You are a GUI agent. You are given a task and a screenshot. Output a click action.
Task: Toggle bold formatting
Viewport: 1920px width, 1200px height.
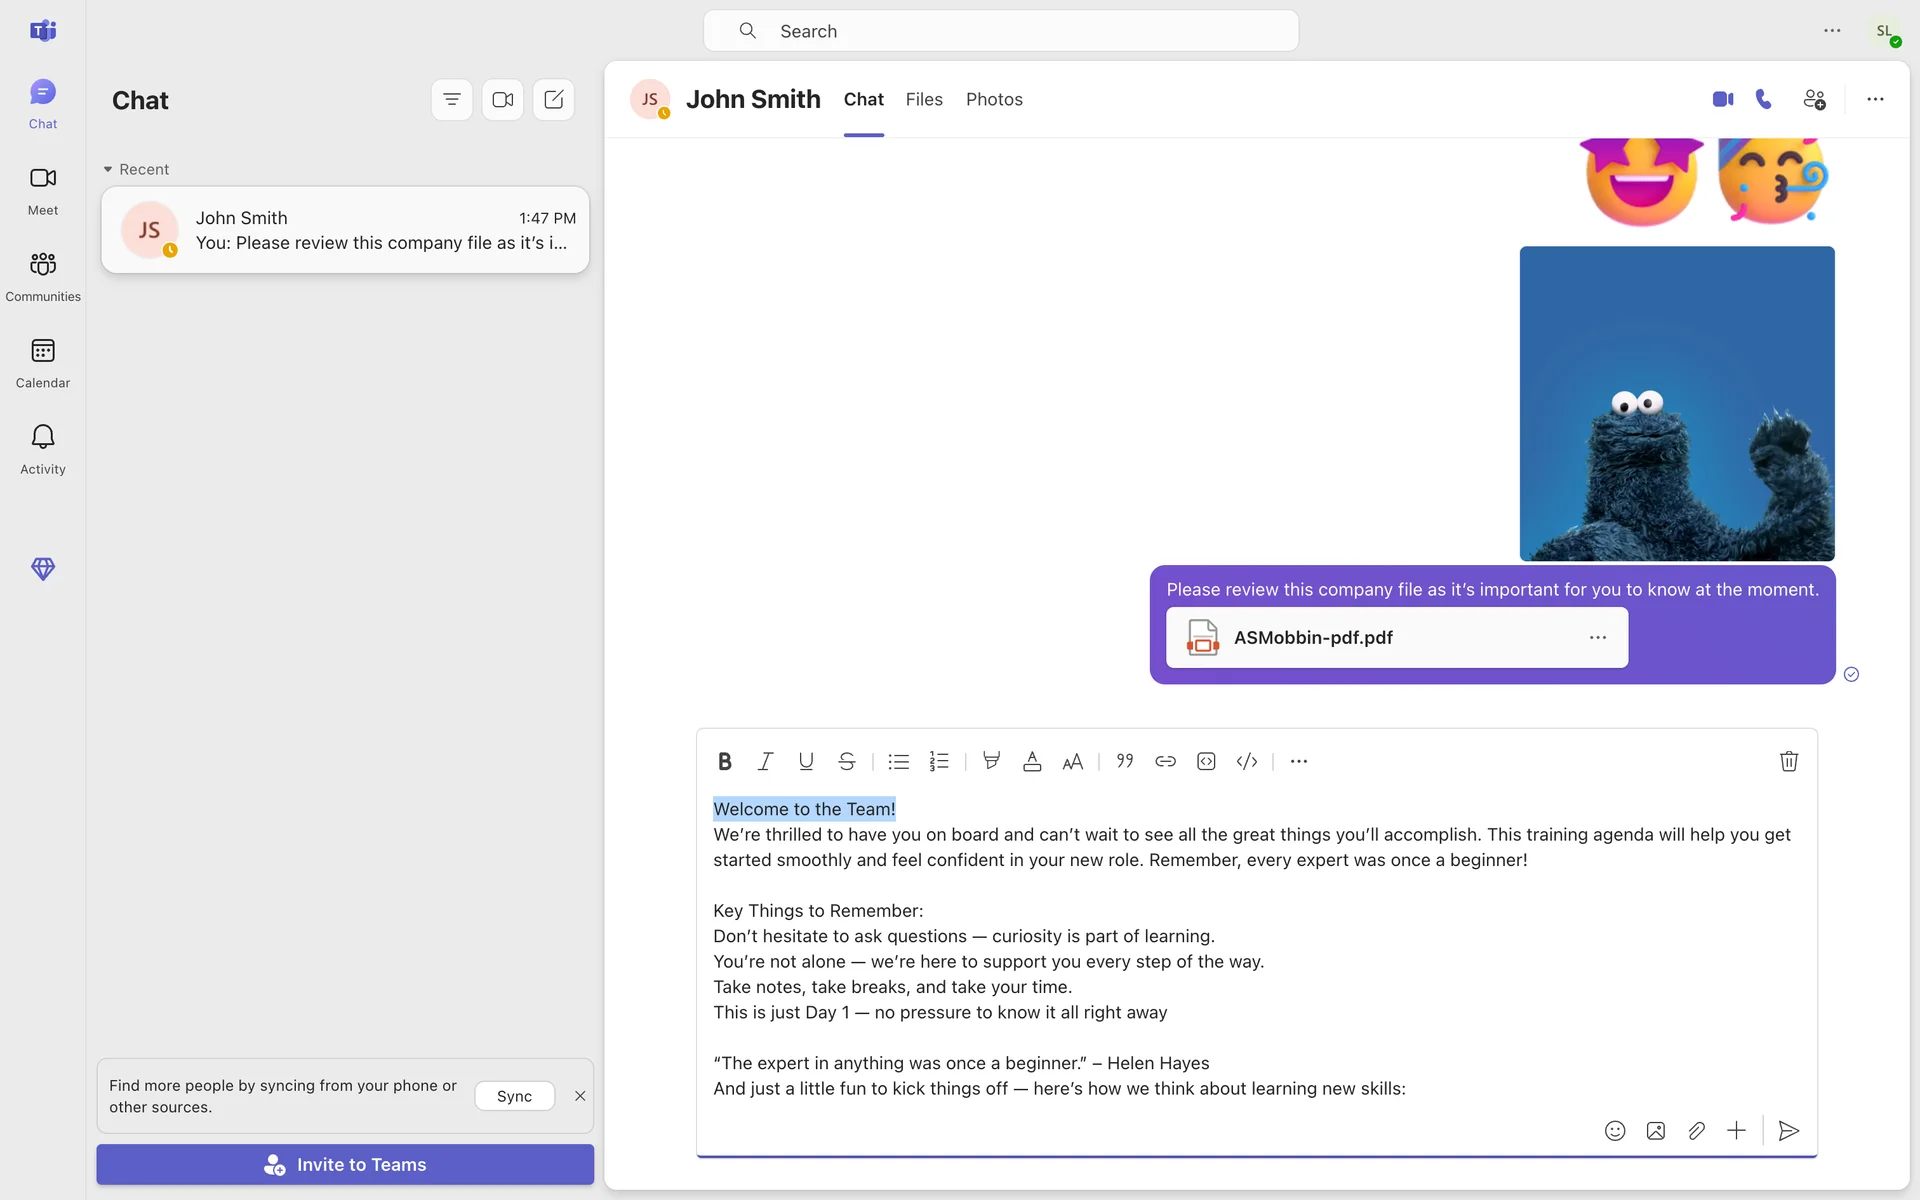click(724, 761)
